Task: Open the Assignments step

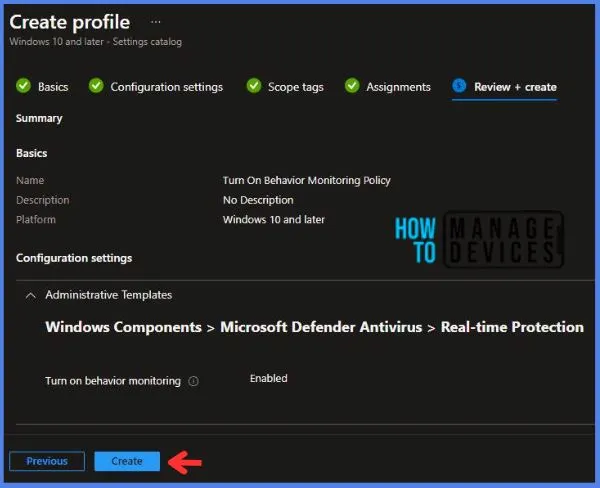Action: pos(398,87)
